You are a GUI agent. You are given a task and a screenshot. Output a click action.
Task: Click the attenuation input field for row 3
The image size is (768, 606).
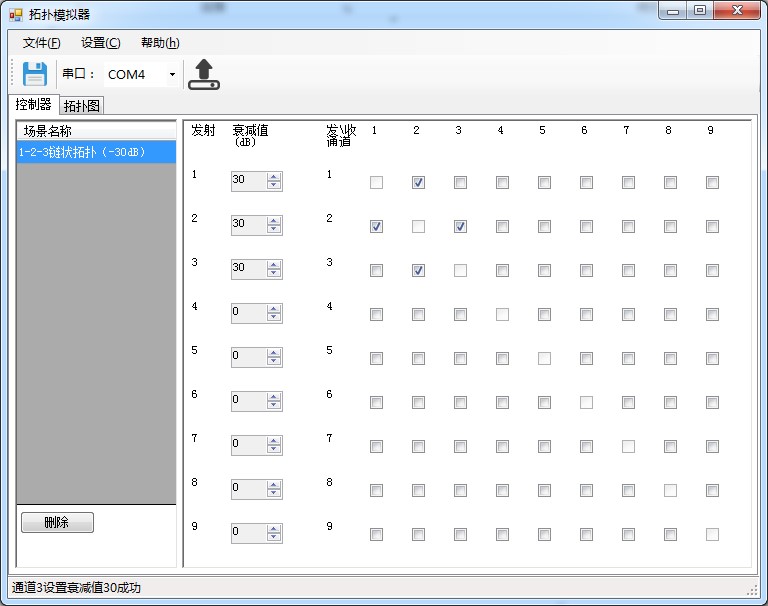point(248,268)
